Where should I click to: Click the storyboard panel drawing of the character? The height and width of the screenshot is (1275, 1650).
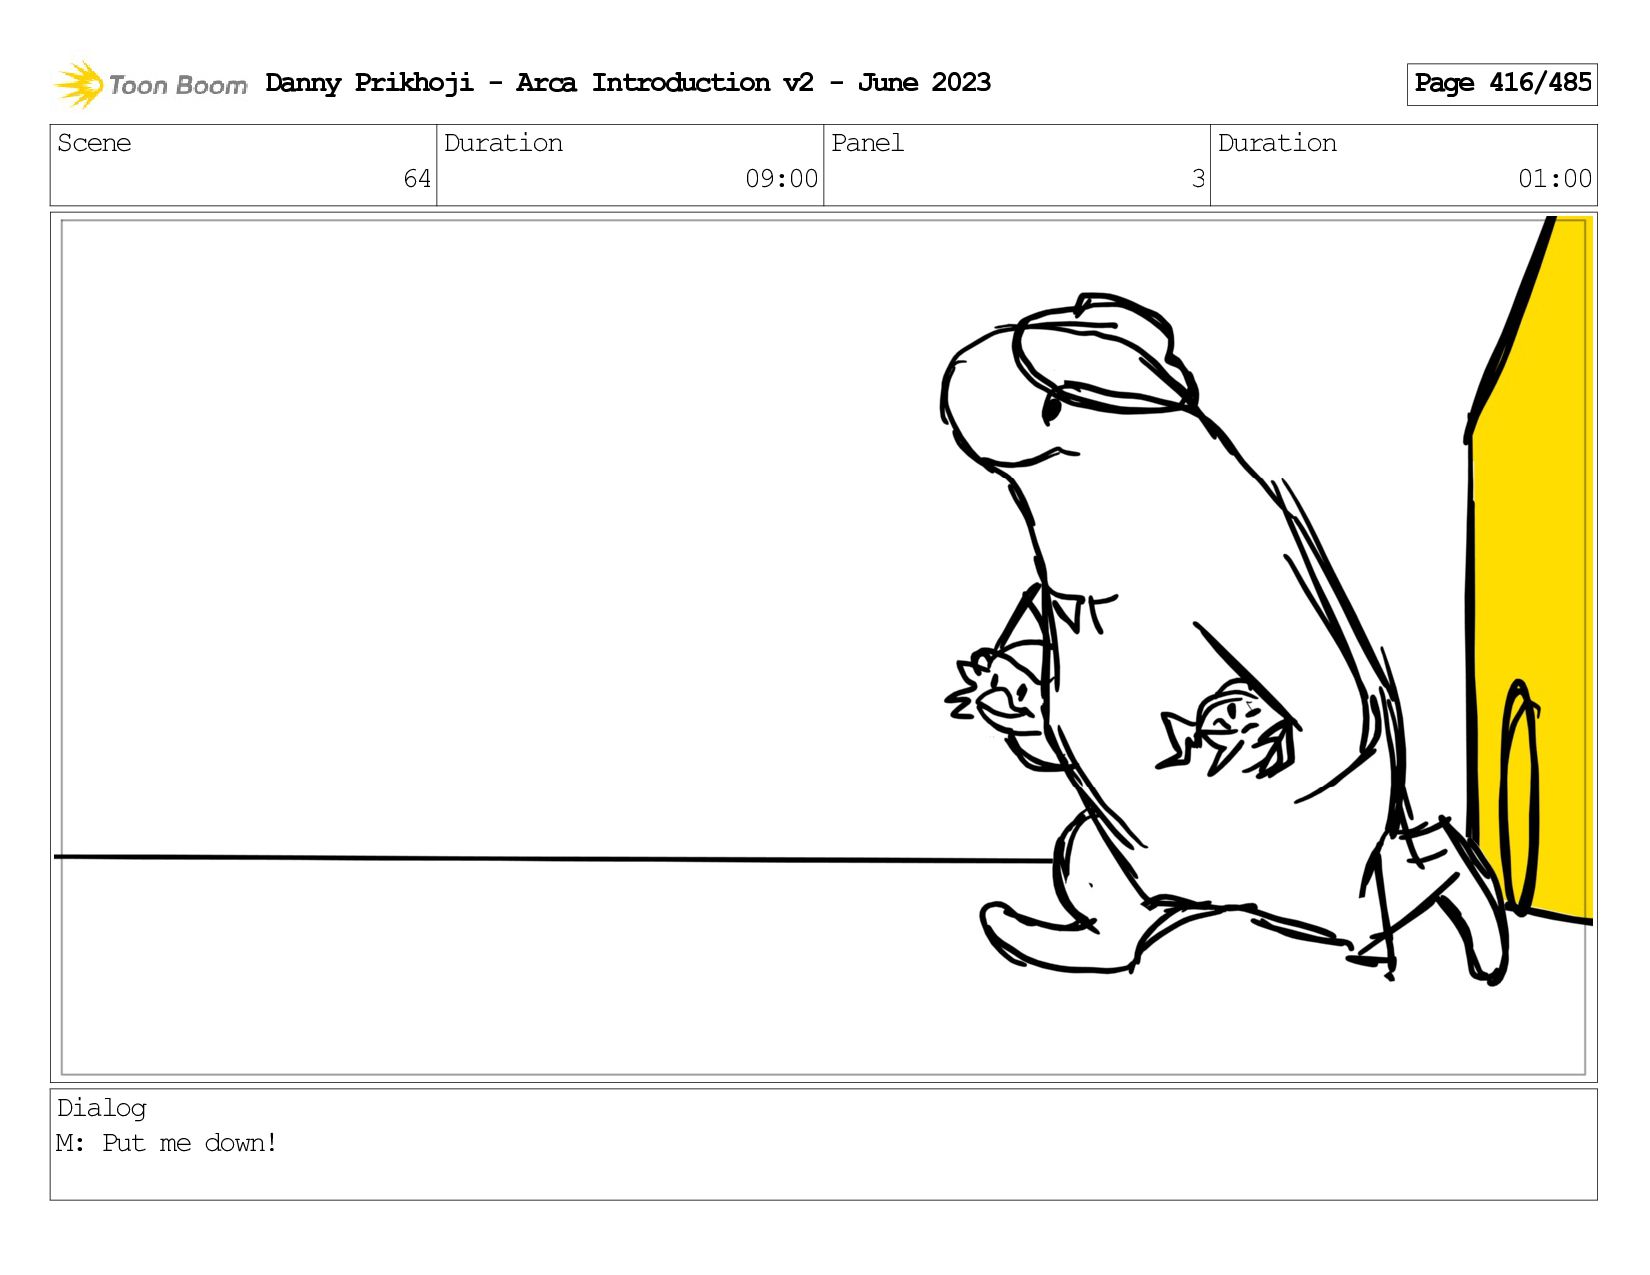823,647
